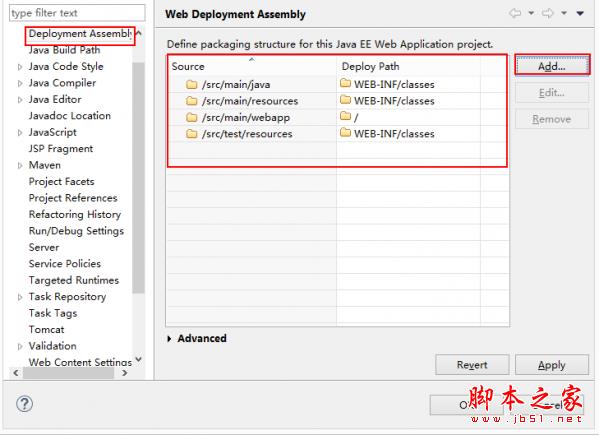
Task: Expand the Maven node
Action: click(20, 165)
